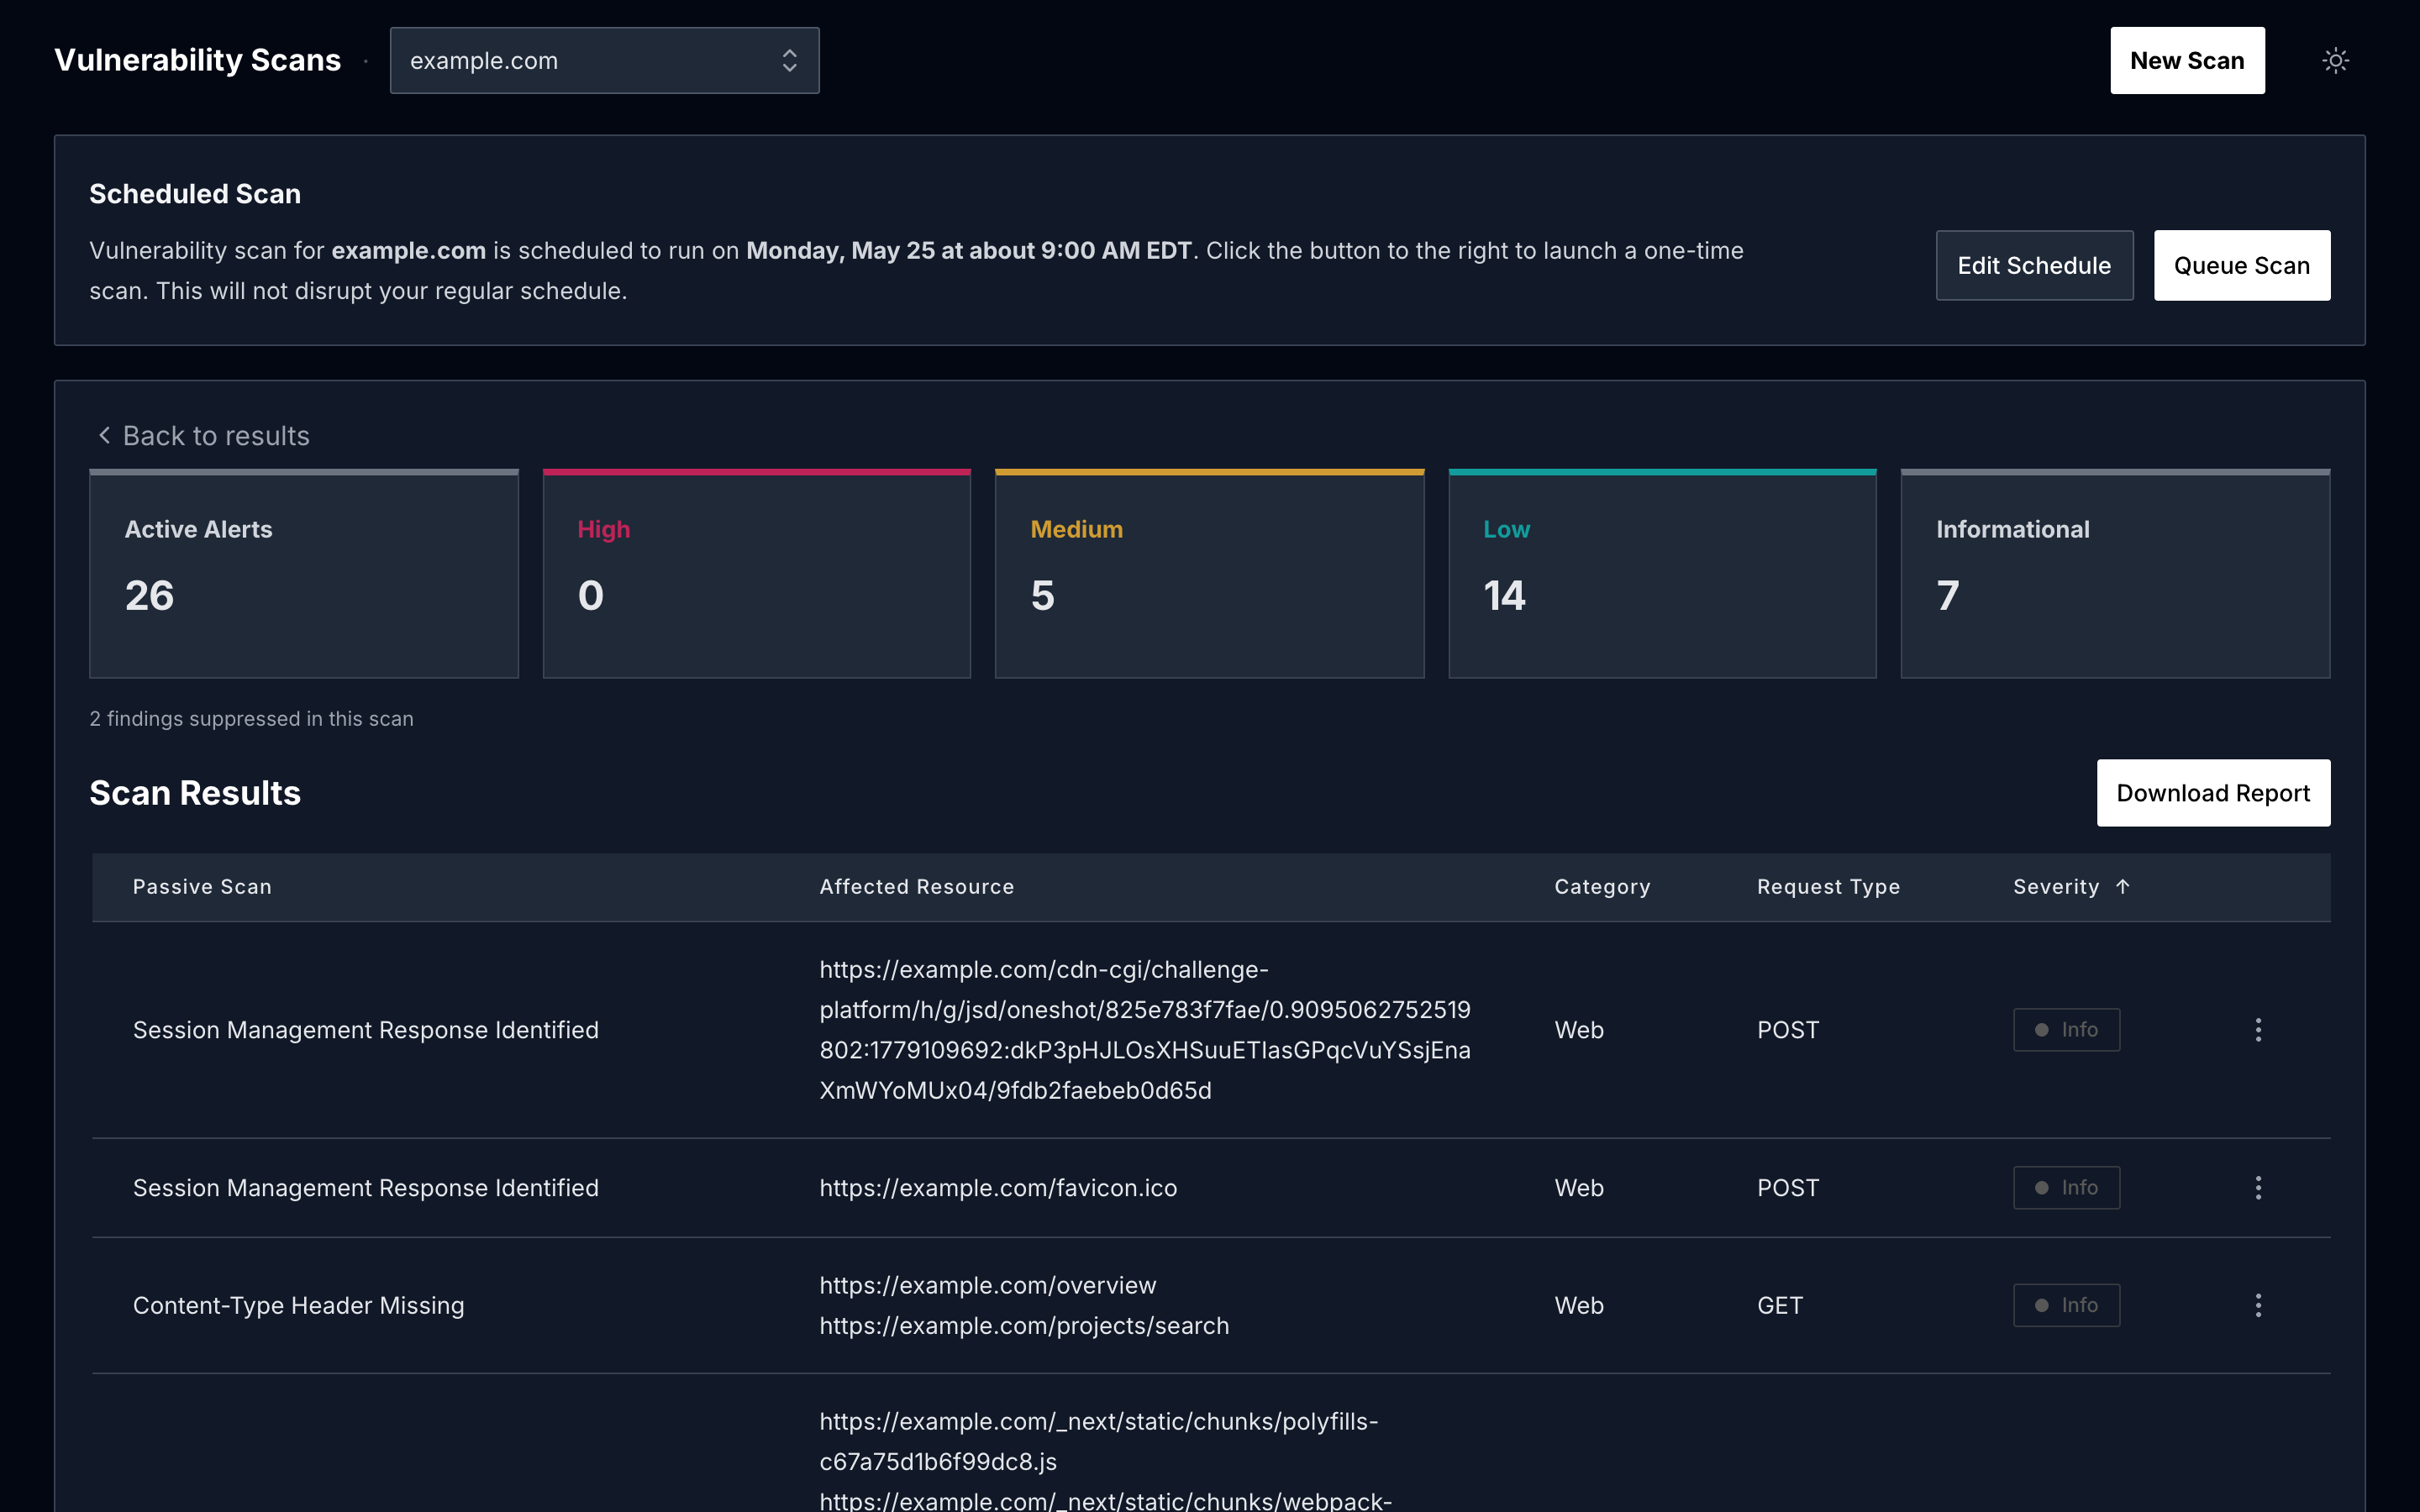Select the Informational card

(x=2115, y=574)
